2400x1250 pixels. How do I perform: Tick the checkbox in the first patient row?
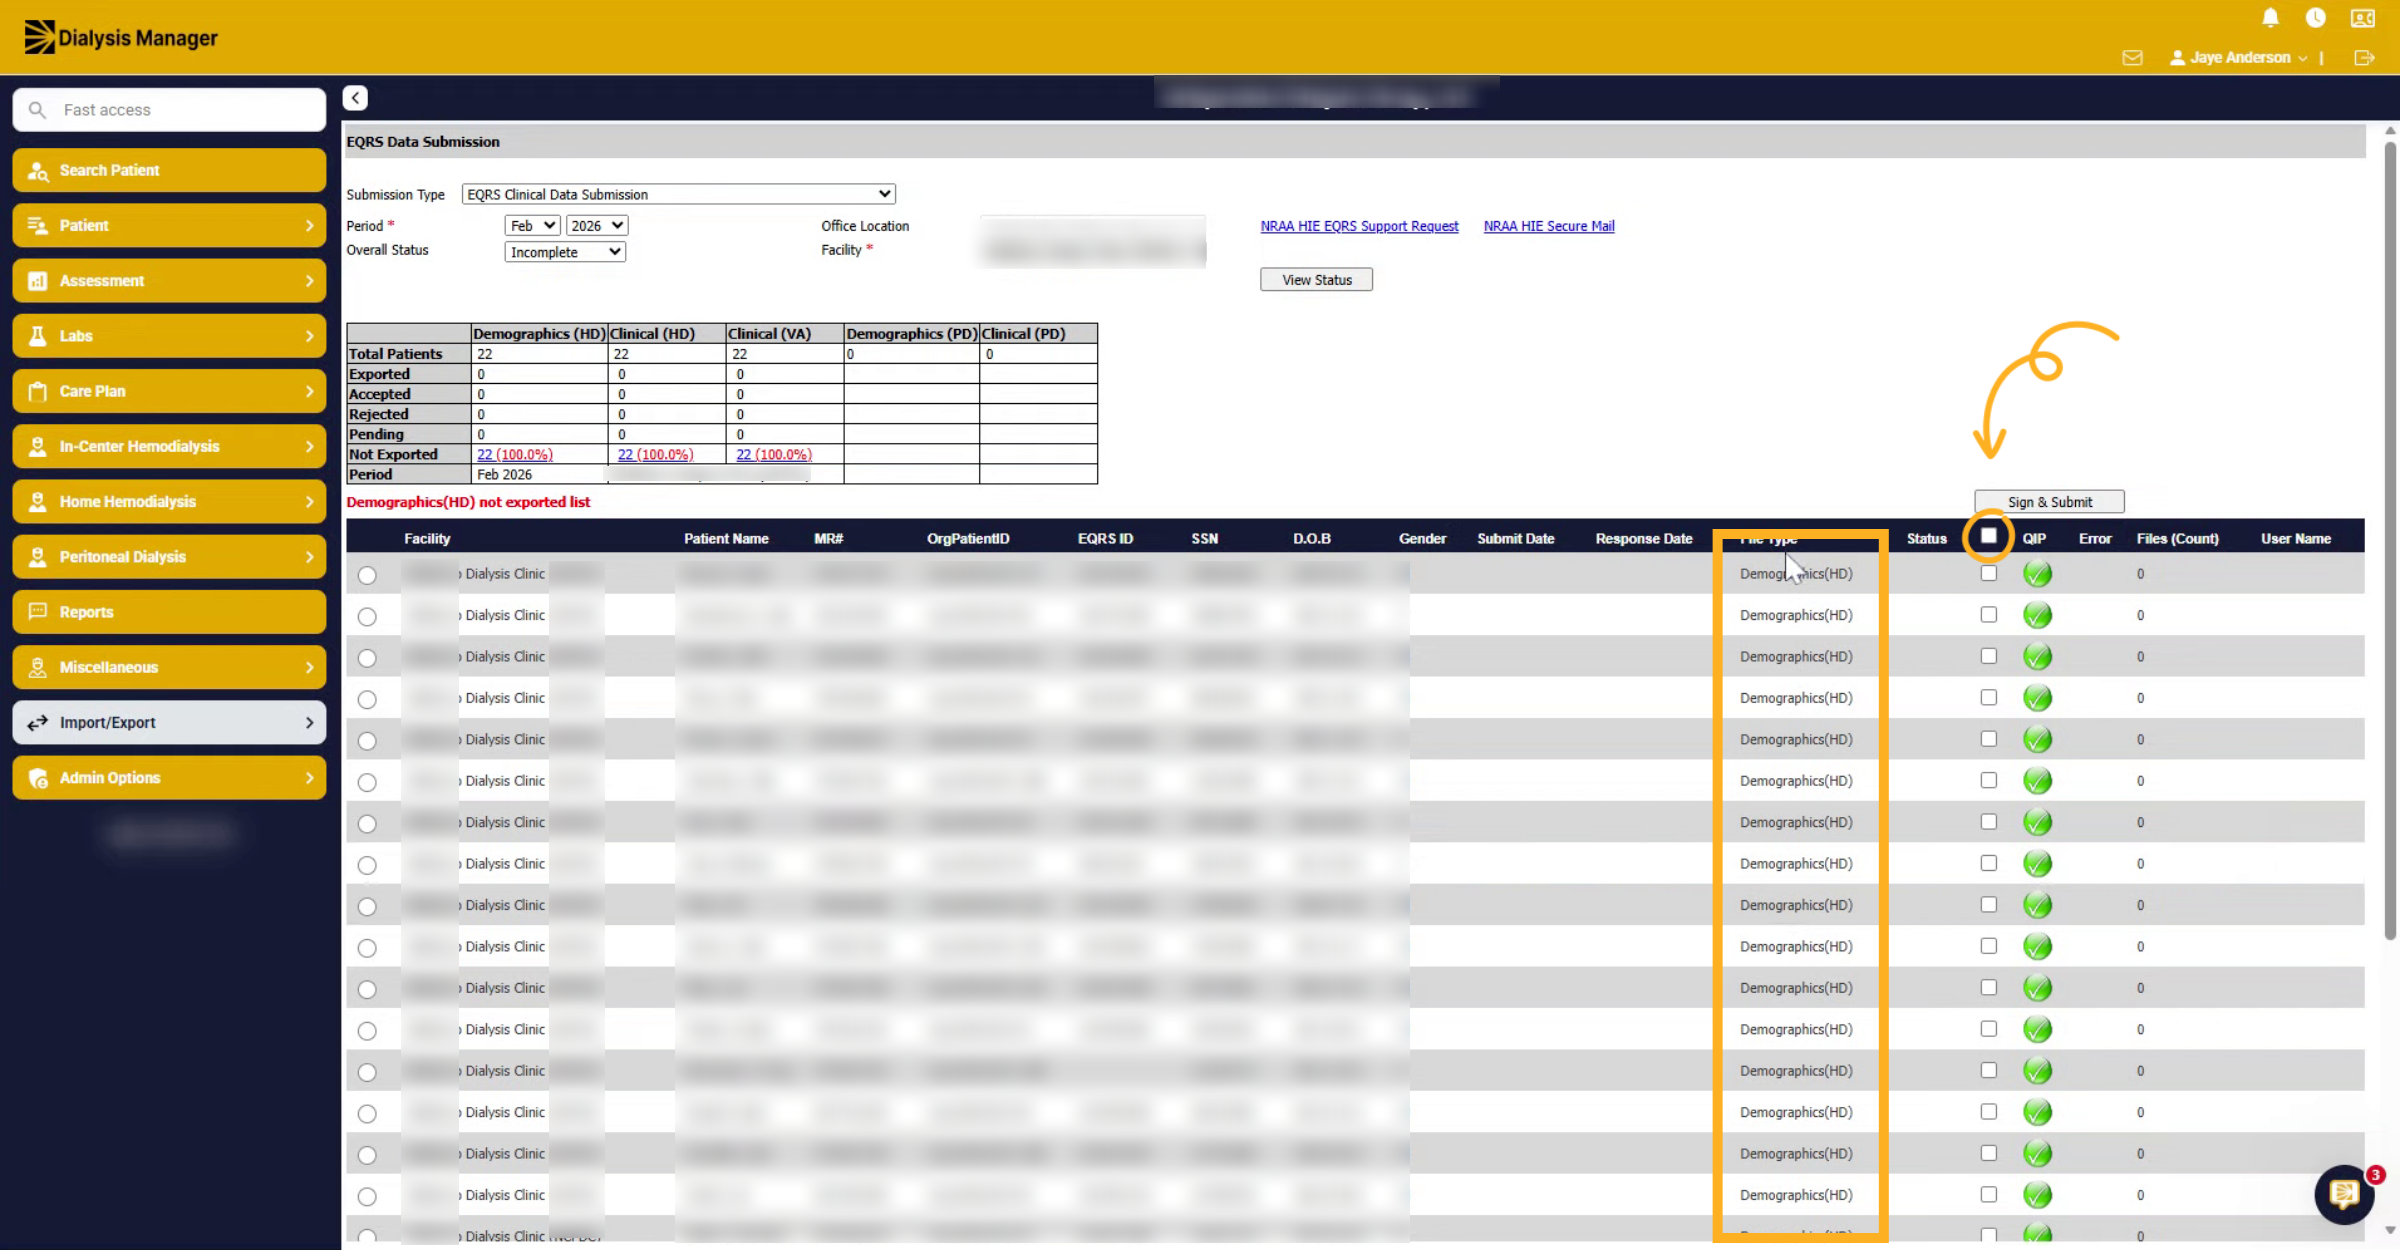1988,573
